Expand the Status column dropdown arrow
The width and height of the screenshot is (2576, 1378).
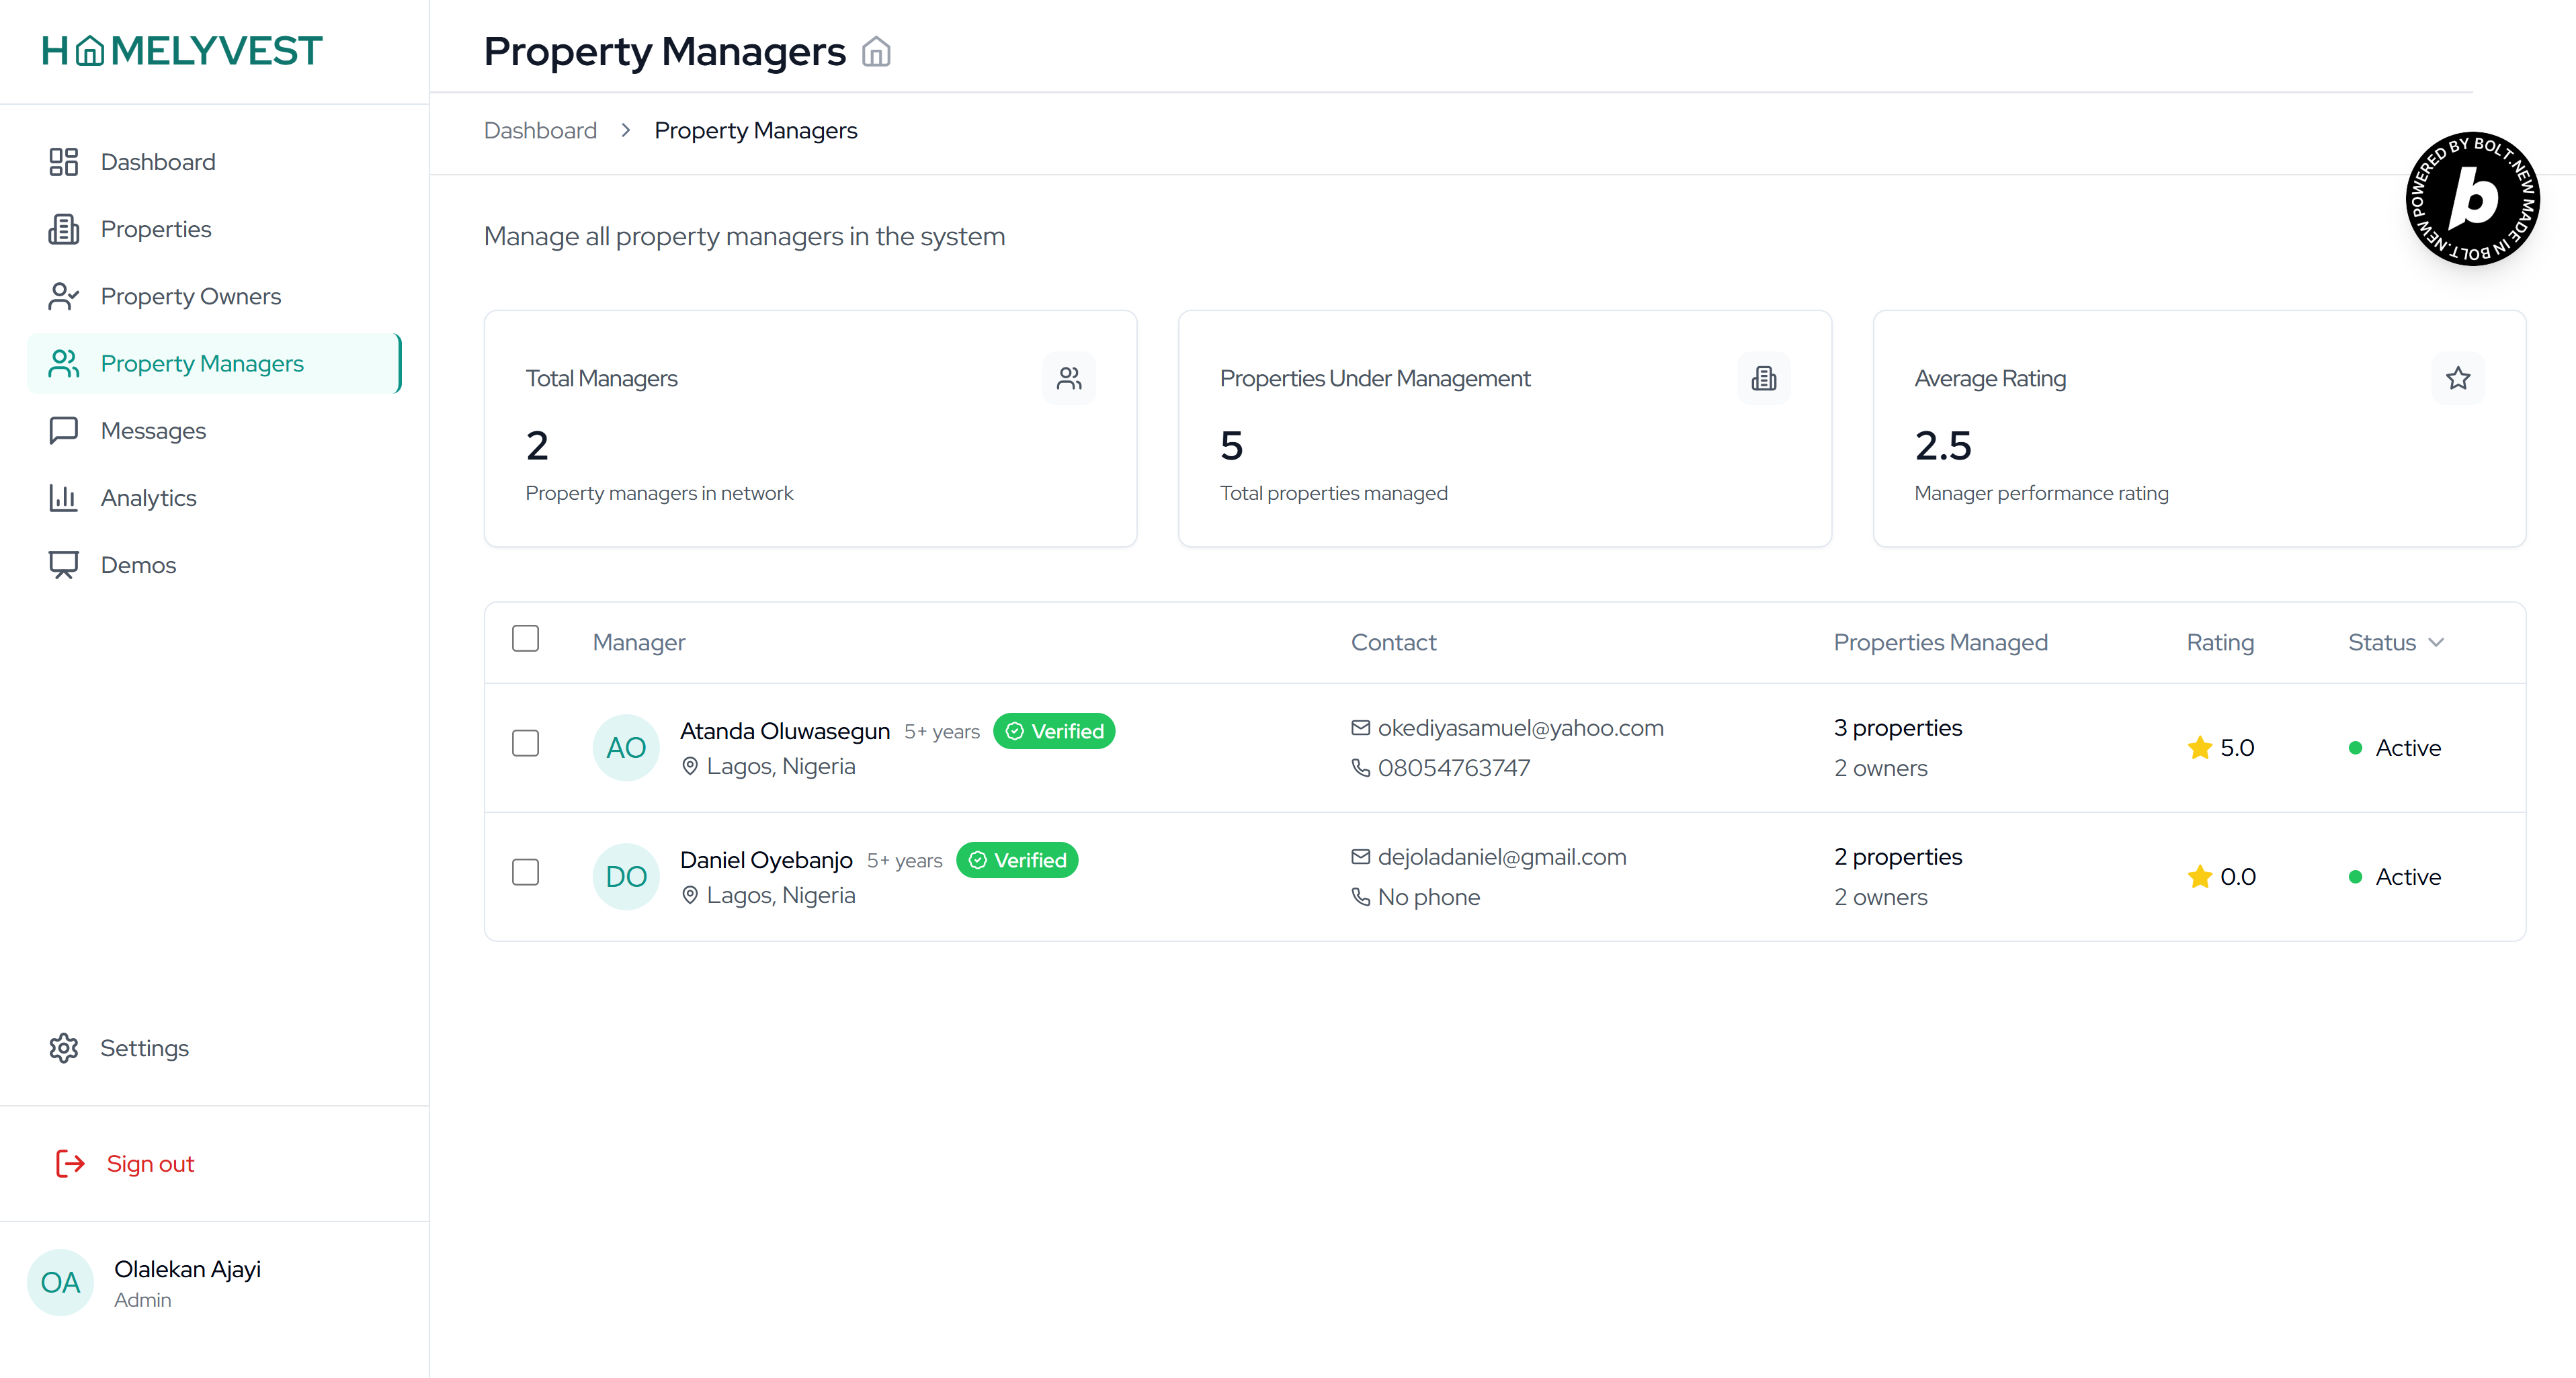2436,642
